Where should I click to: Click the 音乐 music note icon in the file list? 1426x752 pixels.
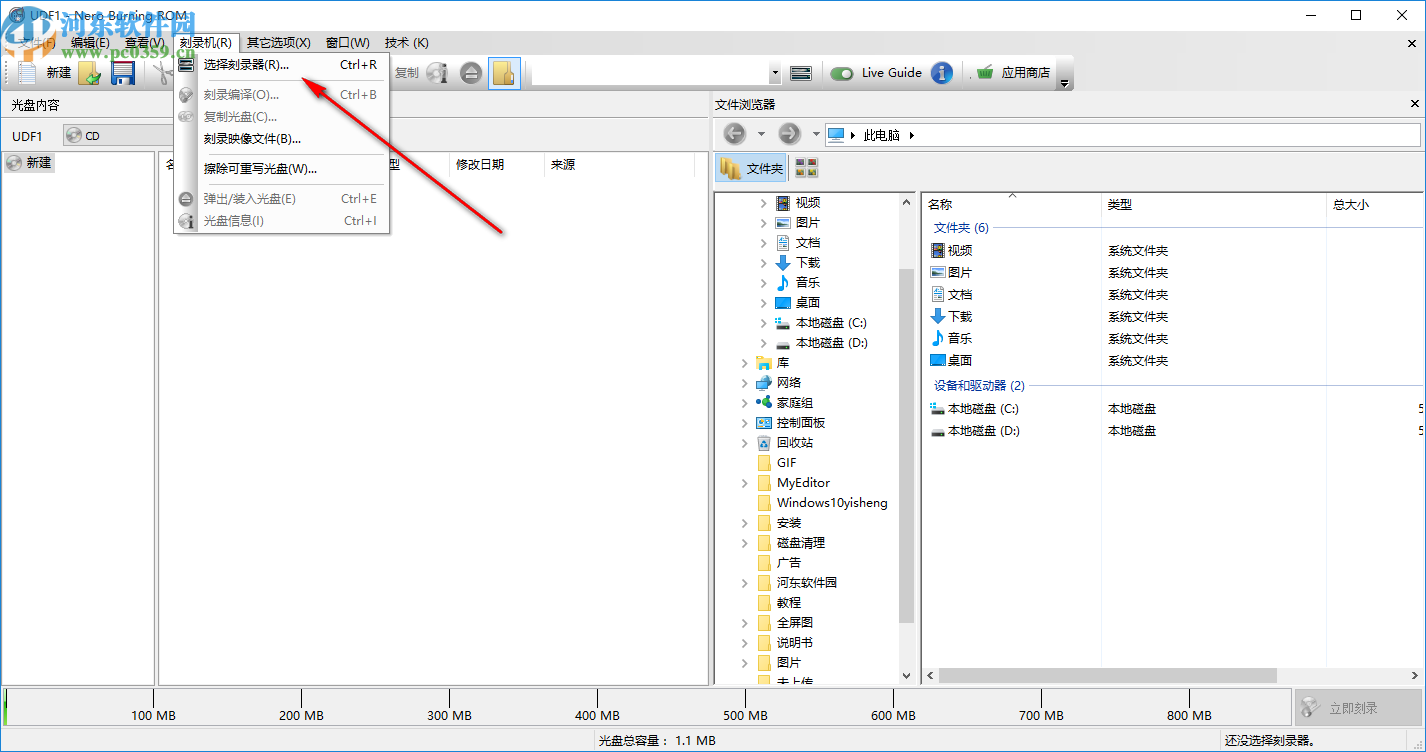coord(938,339)
